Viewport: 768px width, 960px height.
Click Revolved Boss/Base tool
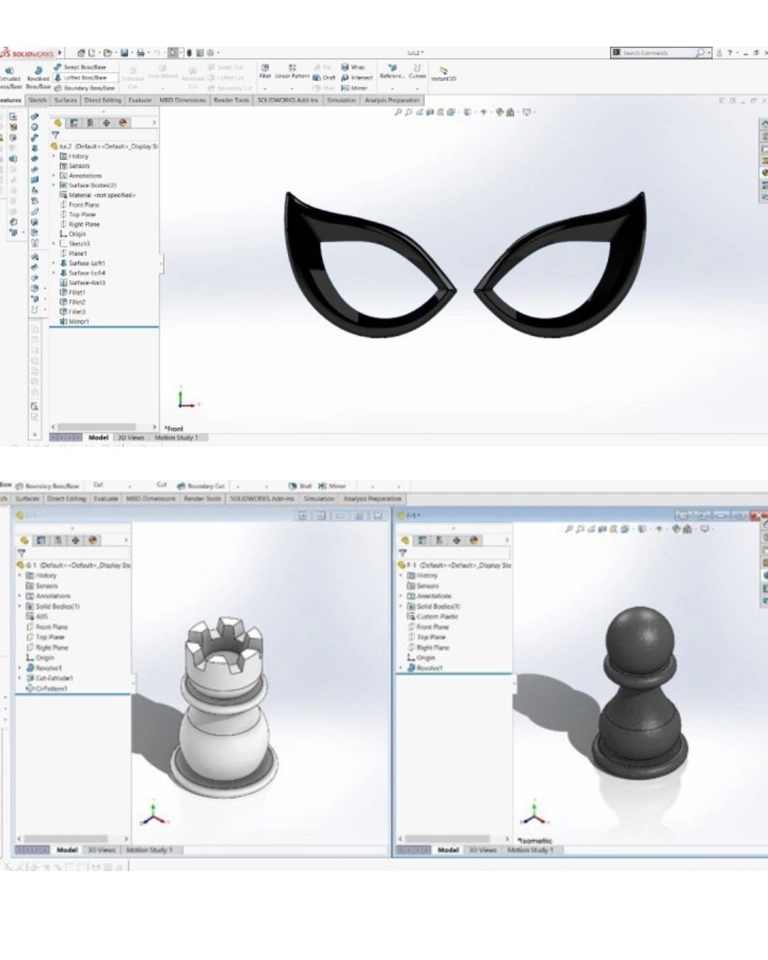pos(38,78)
